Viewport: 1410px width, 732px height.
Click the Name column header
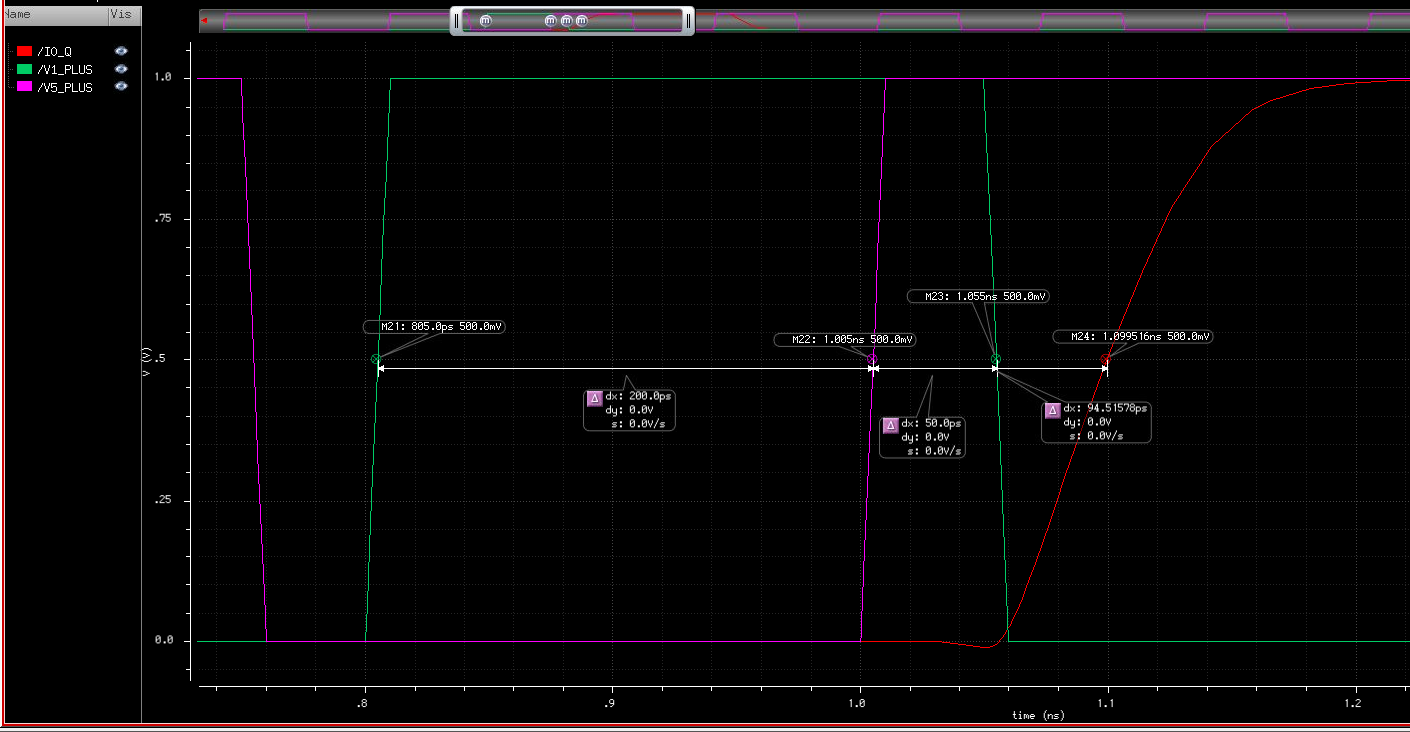18,16
